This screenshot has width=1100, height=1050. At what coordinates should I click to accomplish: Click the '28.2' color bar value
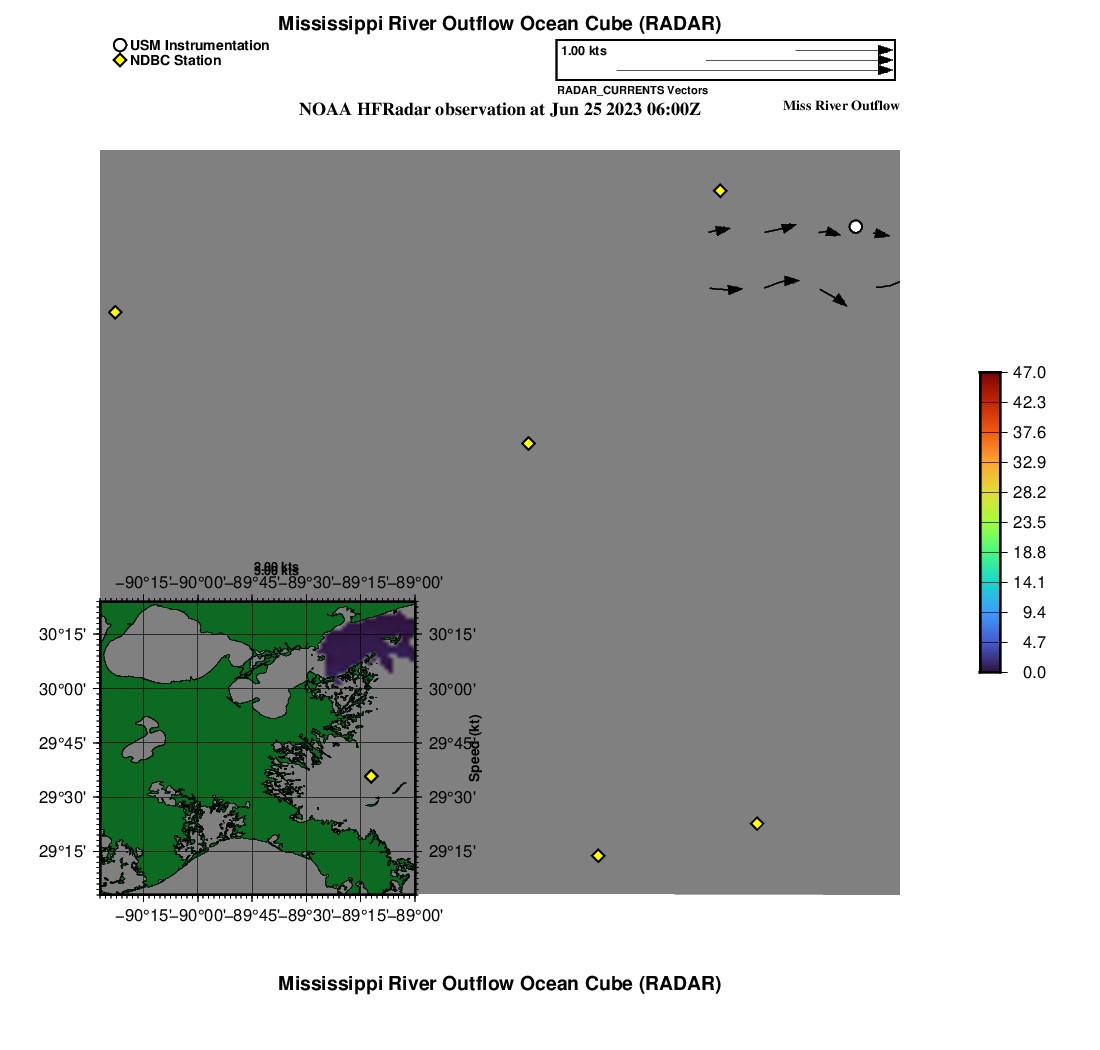(1029, 492)
